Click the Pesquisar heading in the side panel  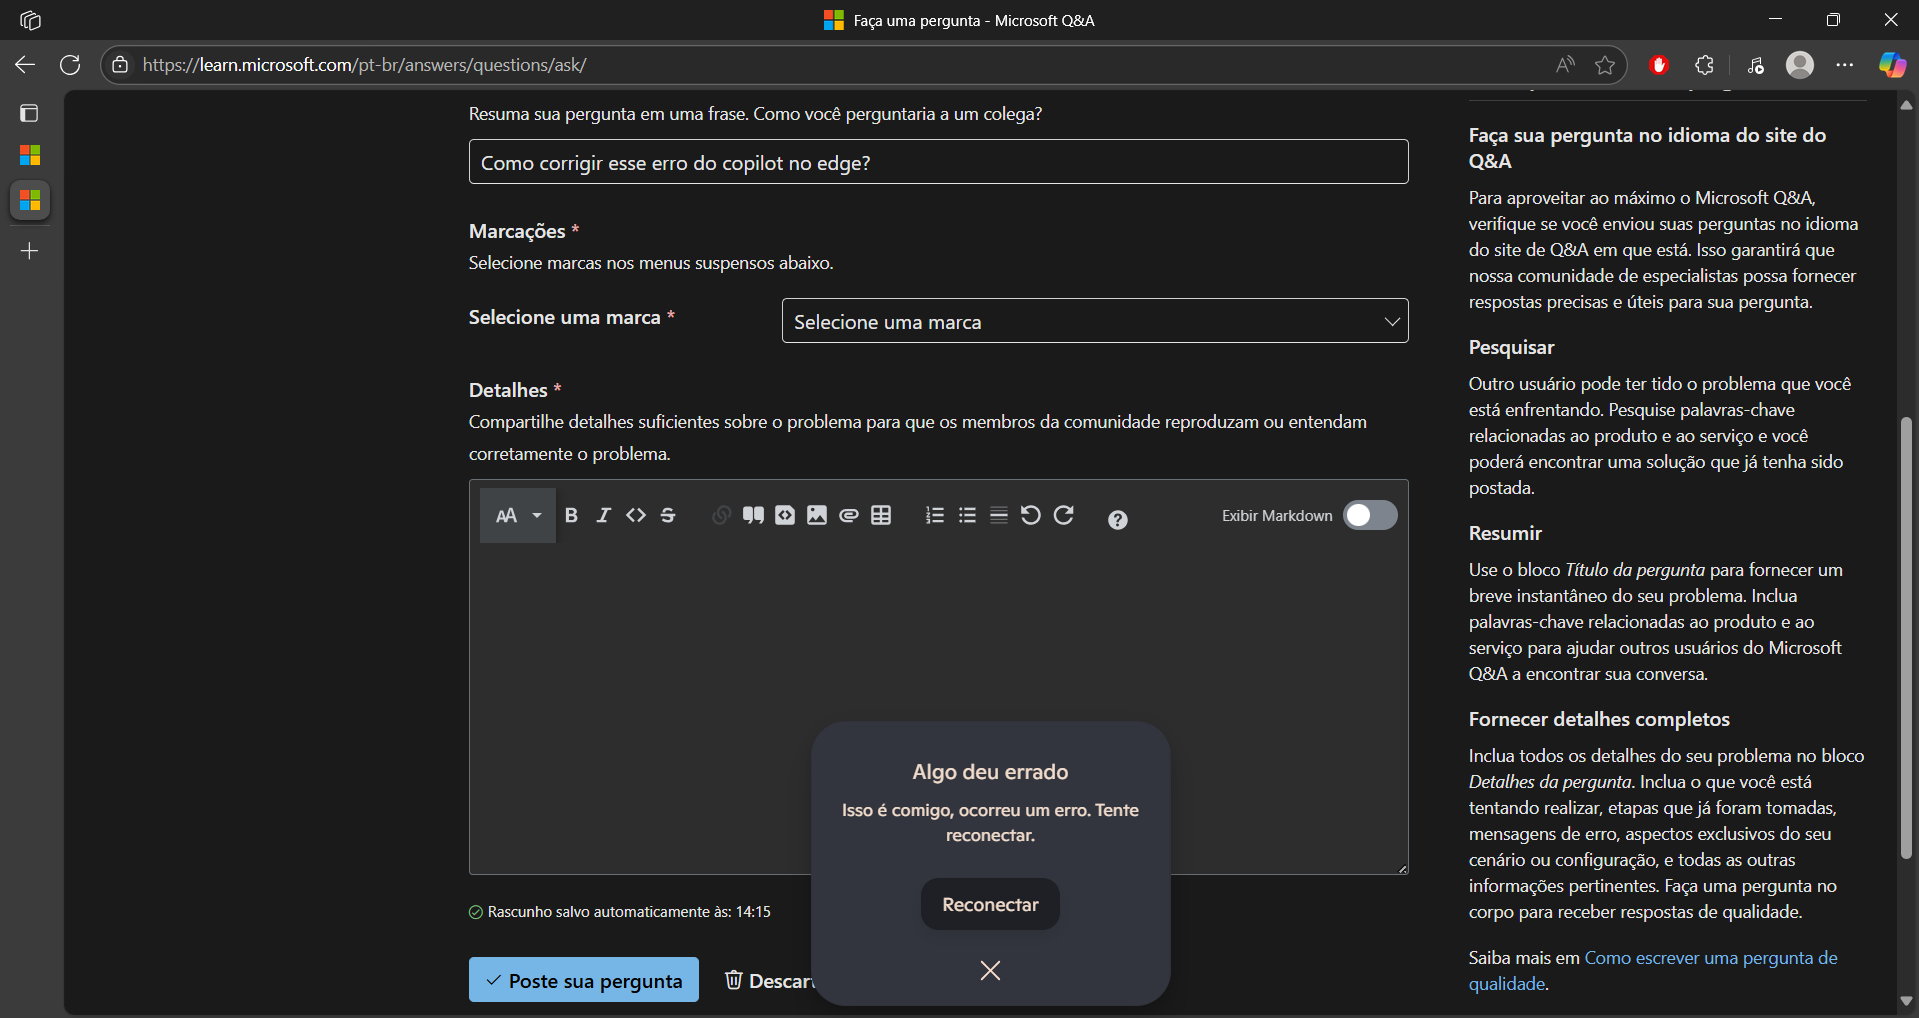click(x=1511, y=347)
